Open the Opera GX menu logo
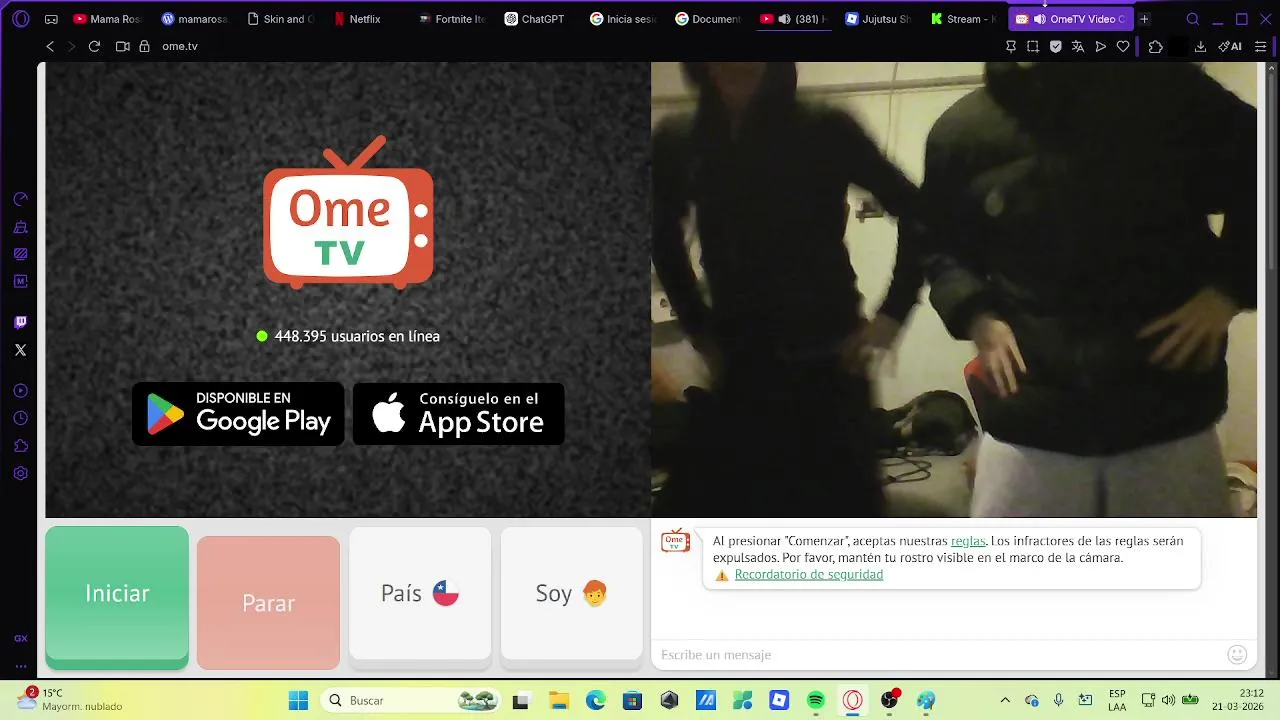 click(21, 19)
